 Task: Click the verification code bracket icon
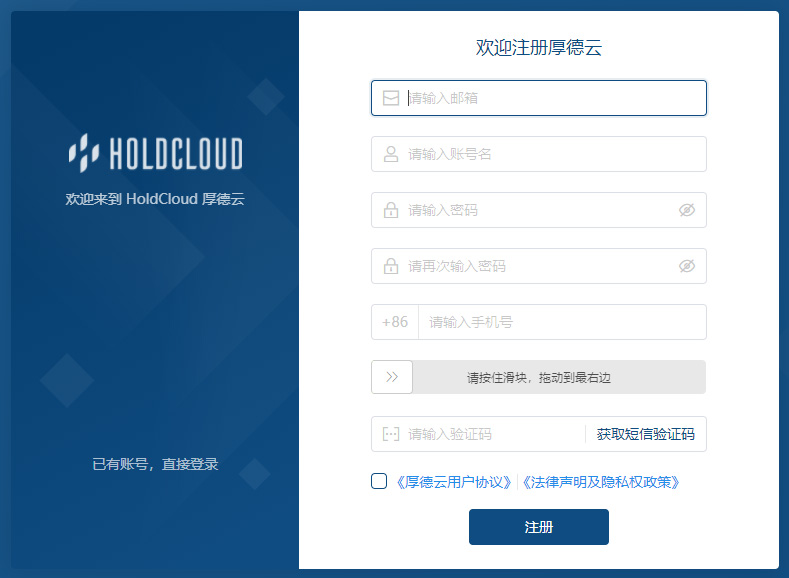[x=390, y=434]
